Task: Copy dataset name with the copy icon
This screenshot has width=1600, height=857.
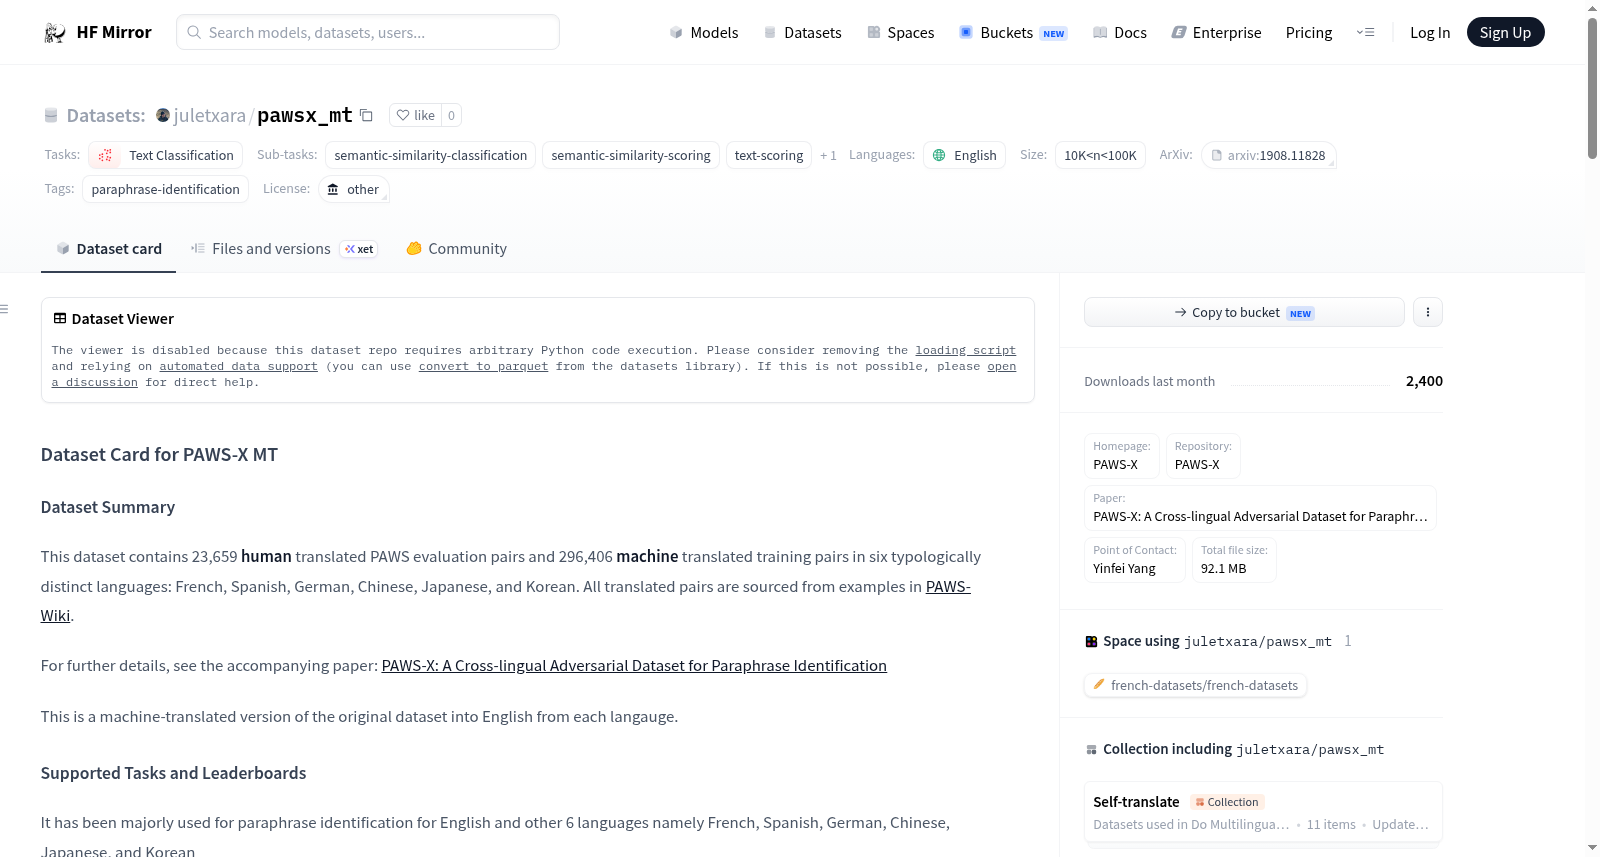Action: pos(366,116)
